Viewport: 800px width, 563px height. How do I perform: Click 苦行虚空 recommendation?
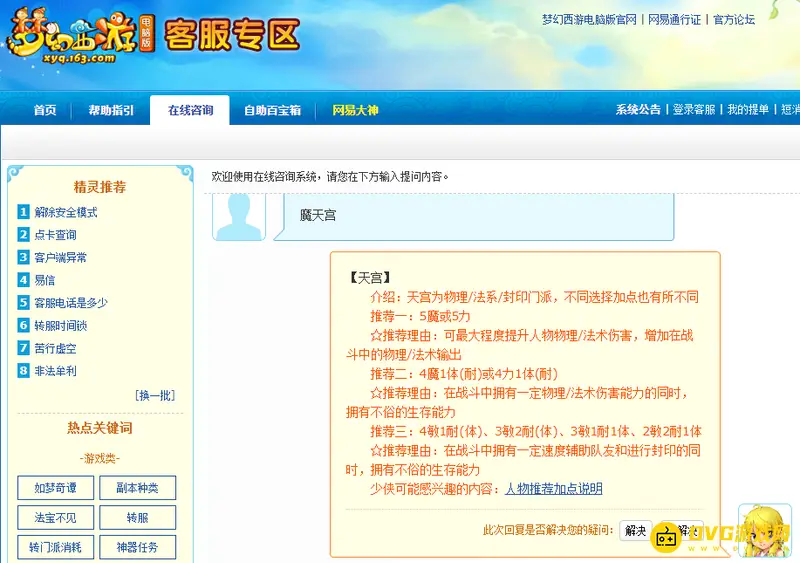55,349
